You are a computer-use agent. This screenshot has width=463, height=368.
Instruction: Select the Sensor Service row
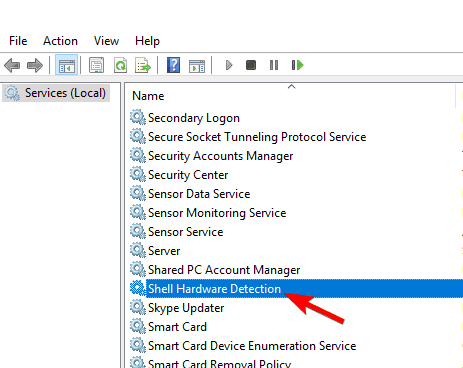186,232
